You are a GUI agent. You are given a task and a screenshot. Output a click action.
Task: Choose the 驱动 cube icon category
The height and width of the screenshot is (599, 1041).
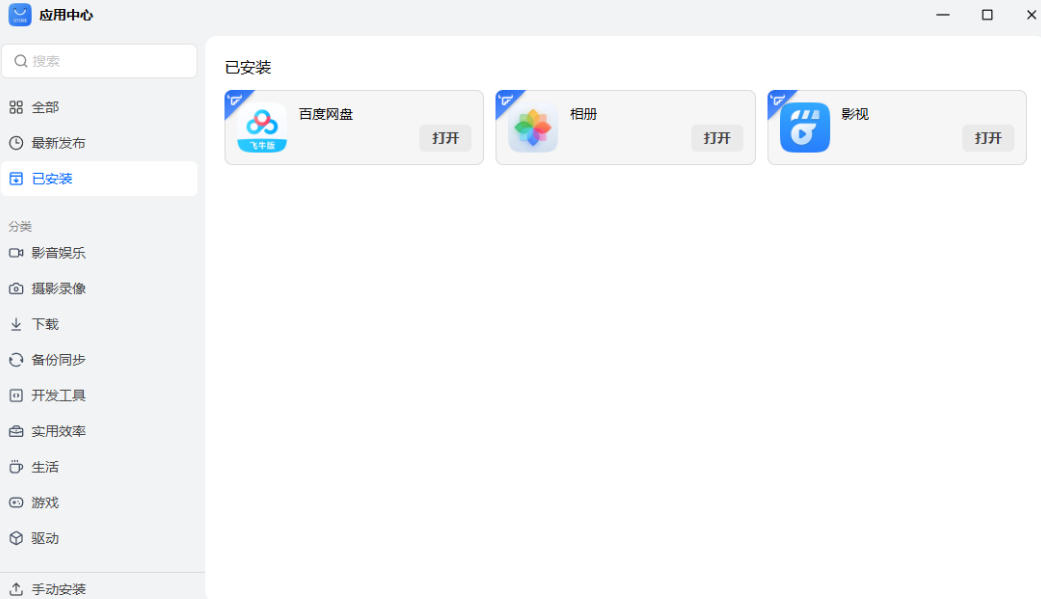[16, 538]
